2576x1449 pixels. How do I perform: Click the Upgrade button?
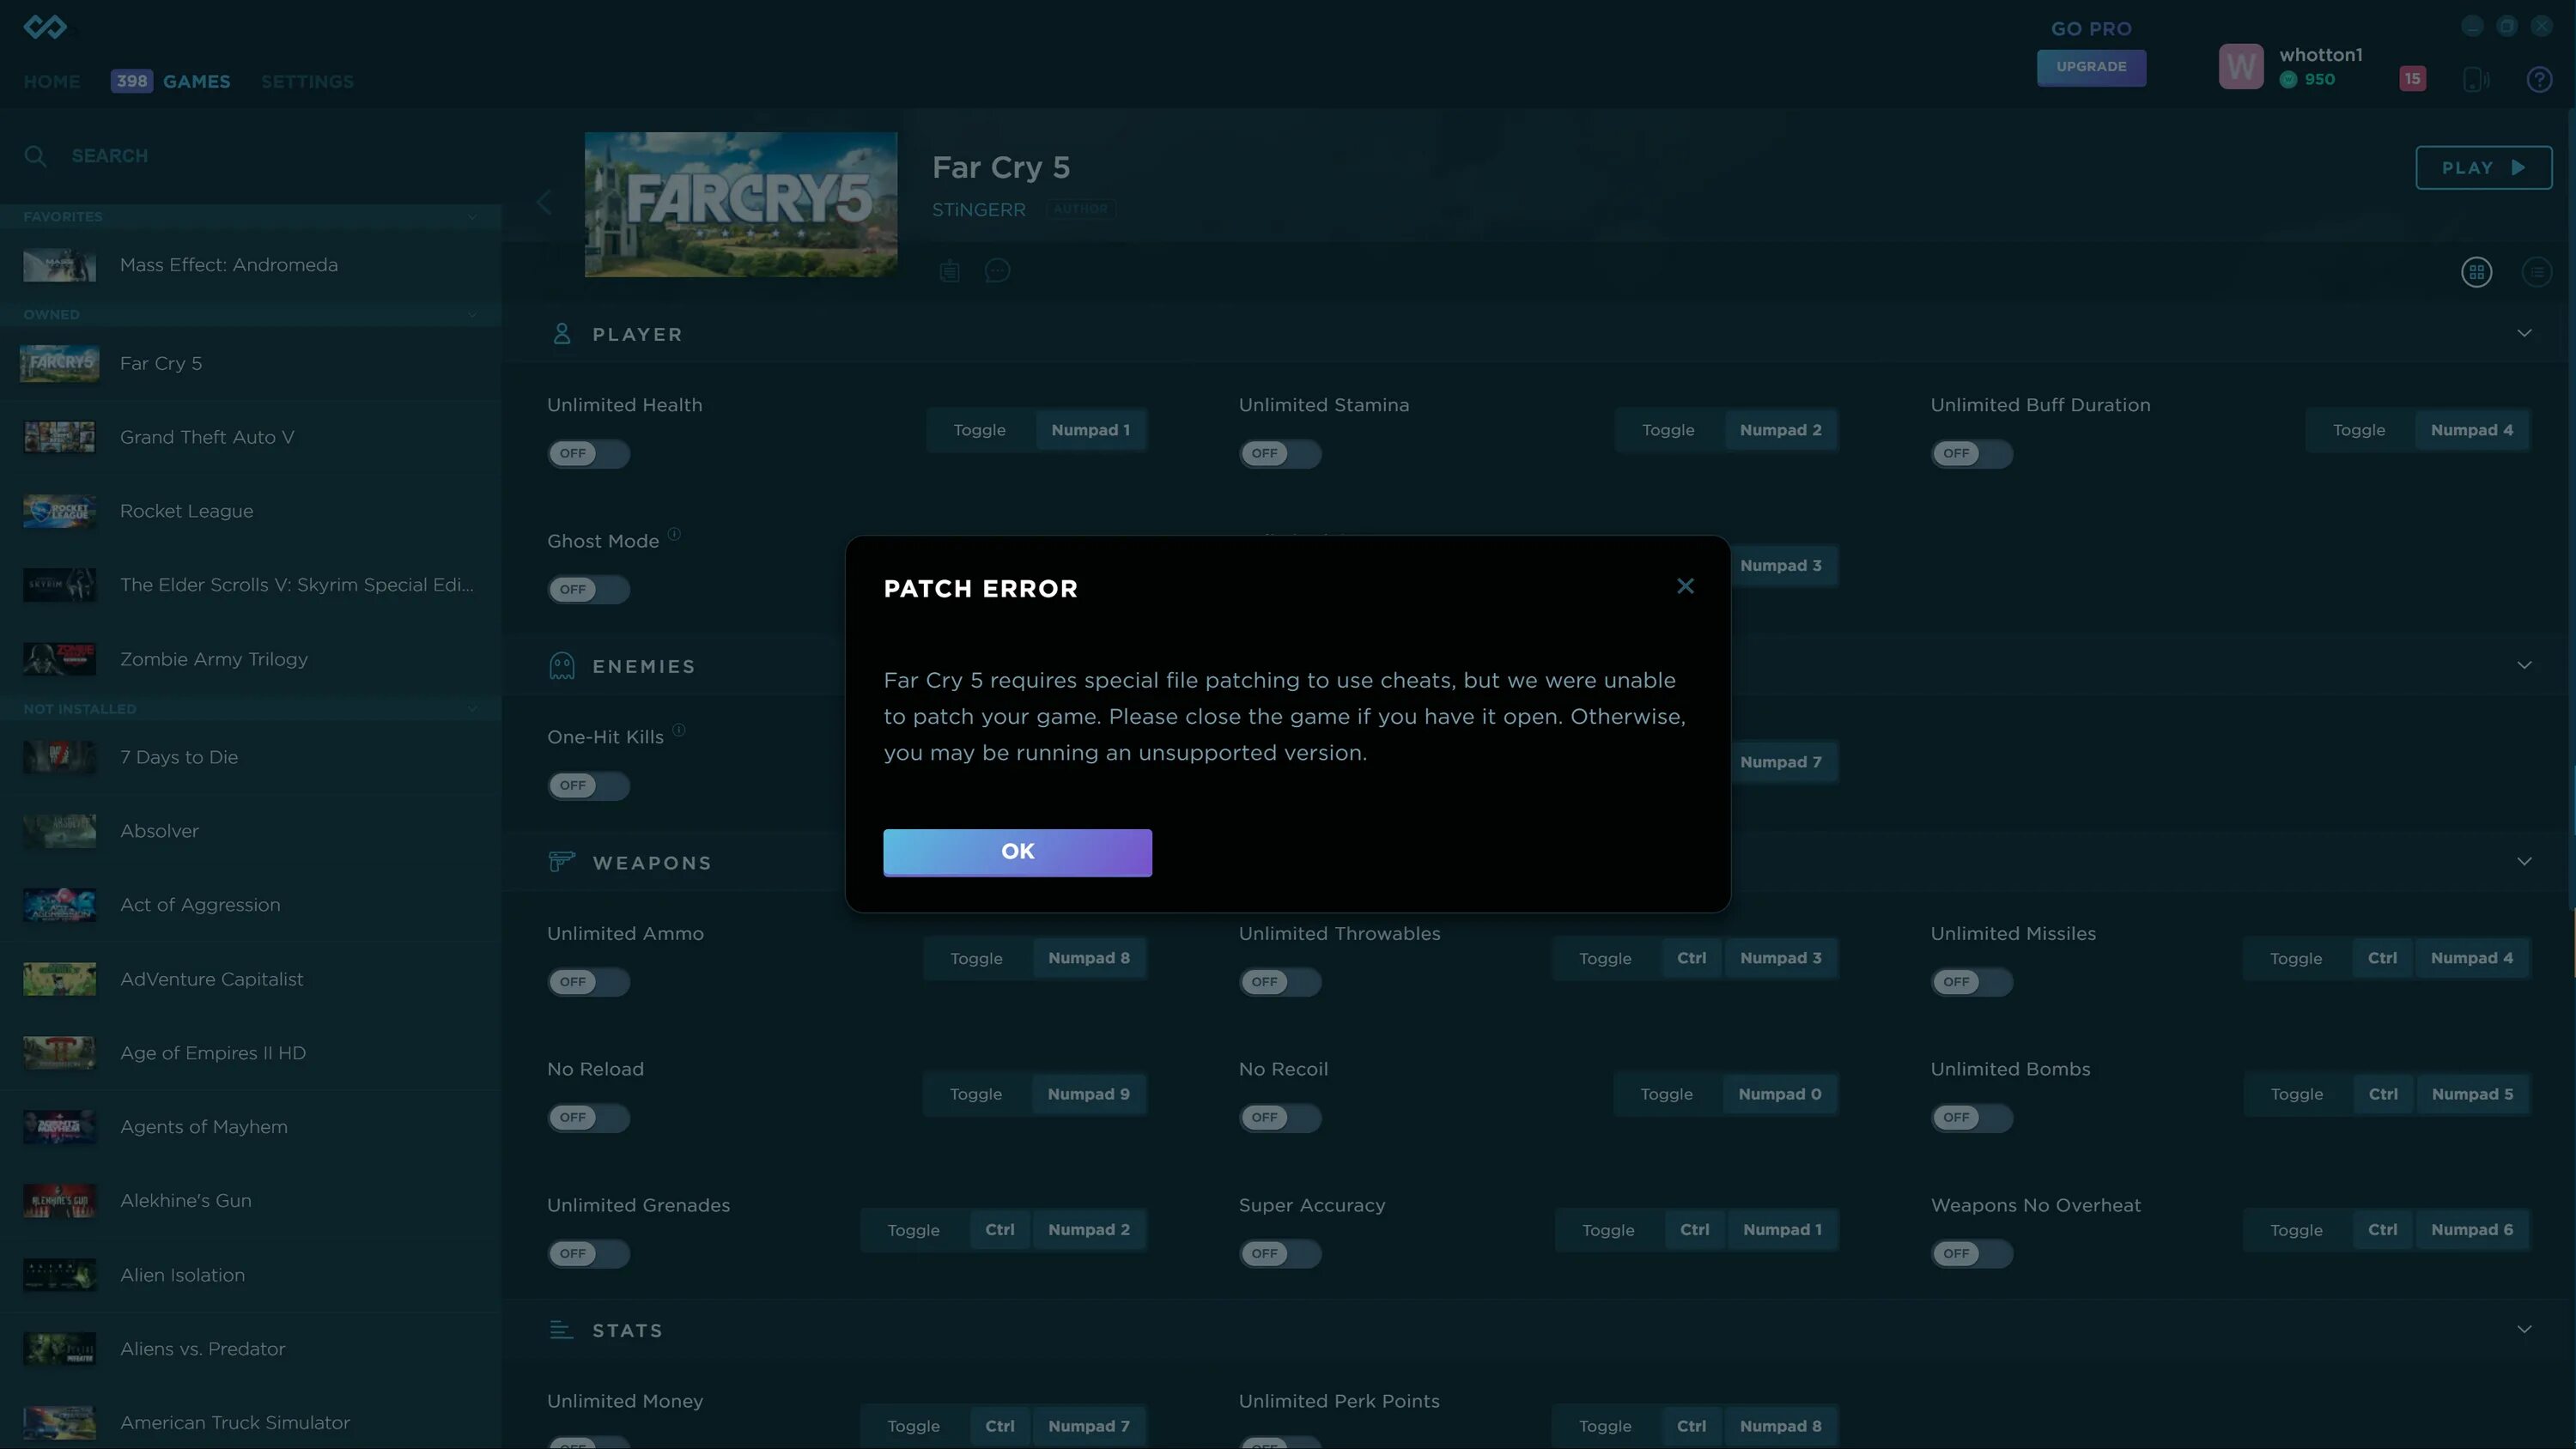[2091, 67]
